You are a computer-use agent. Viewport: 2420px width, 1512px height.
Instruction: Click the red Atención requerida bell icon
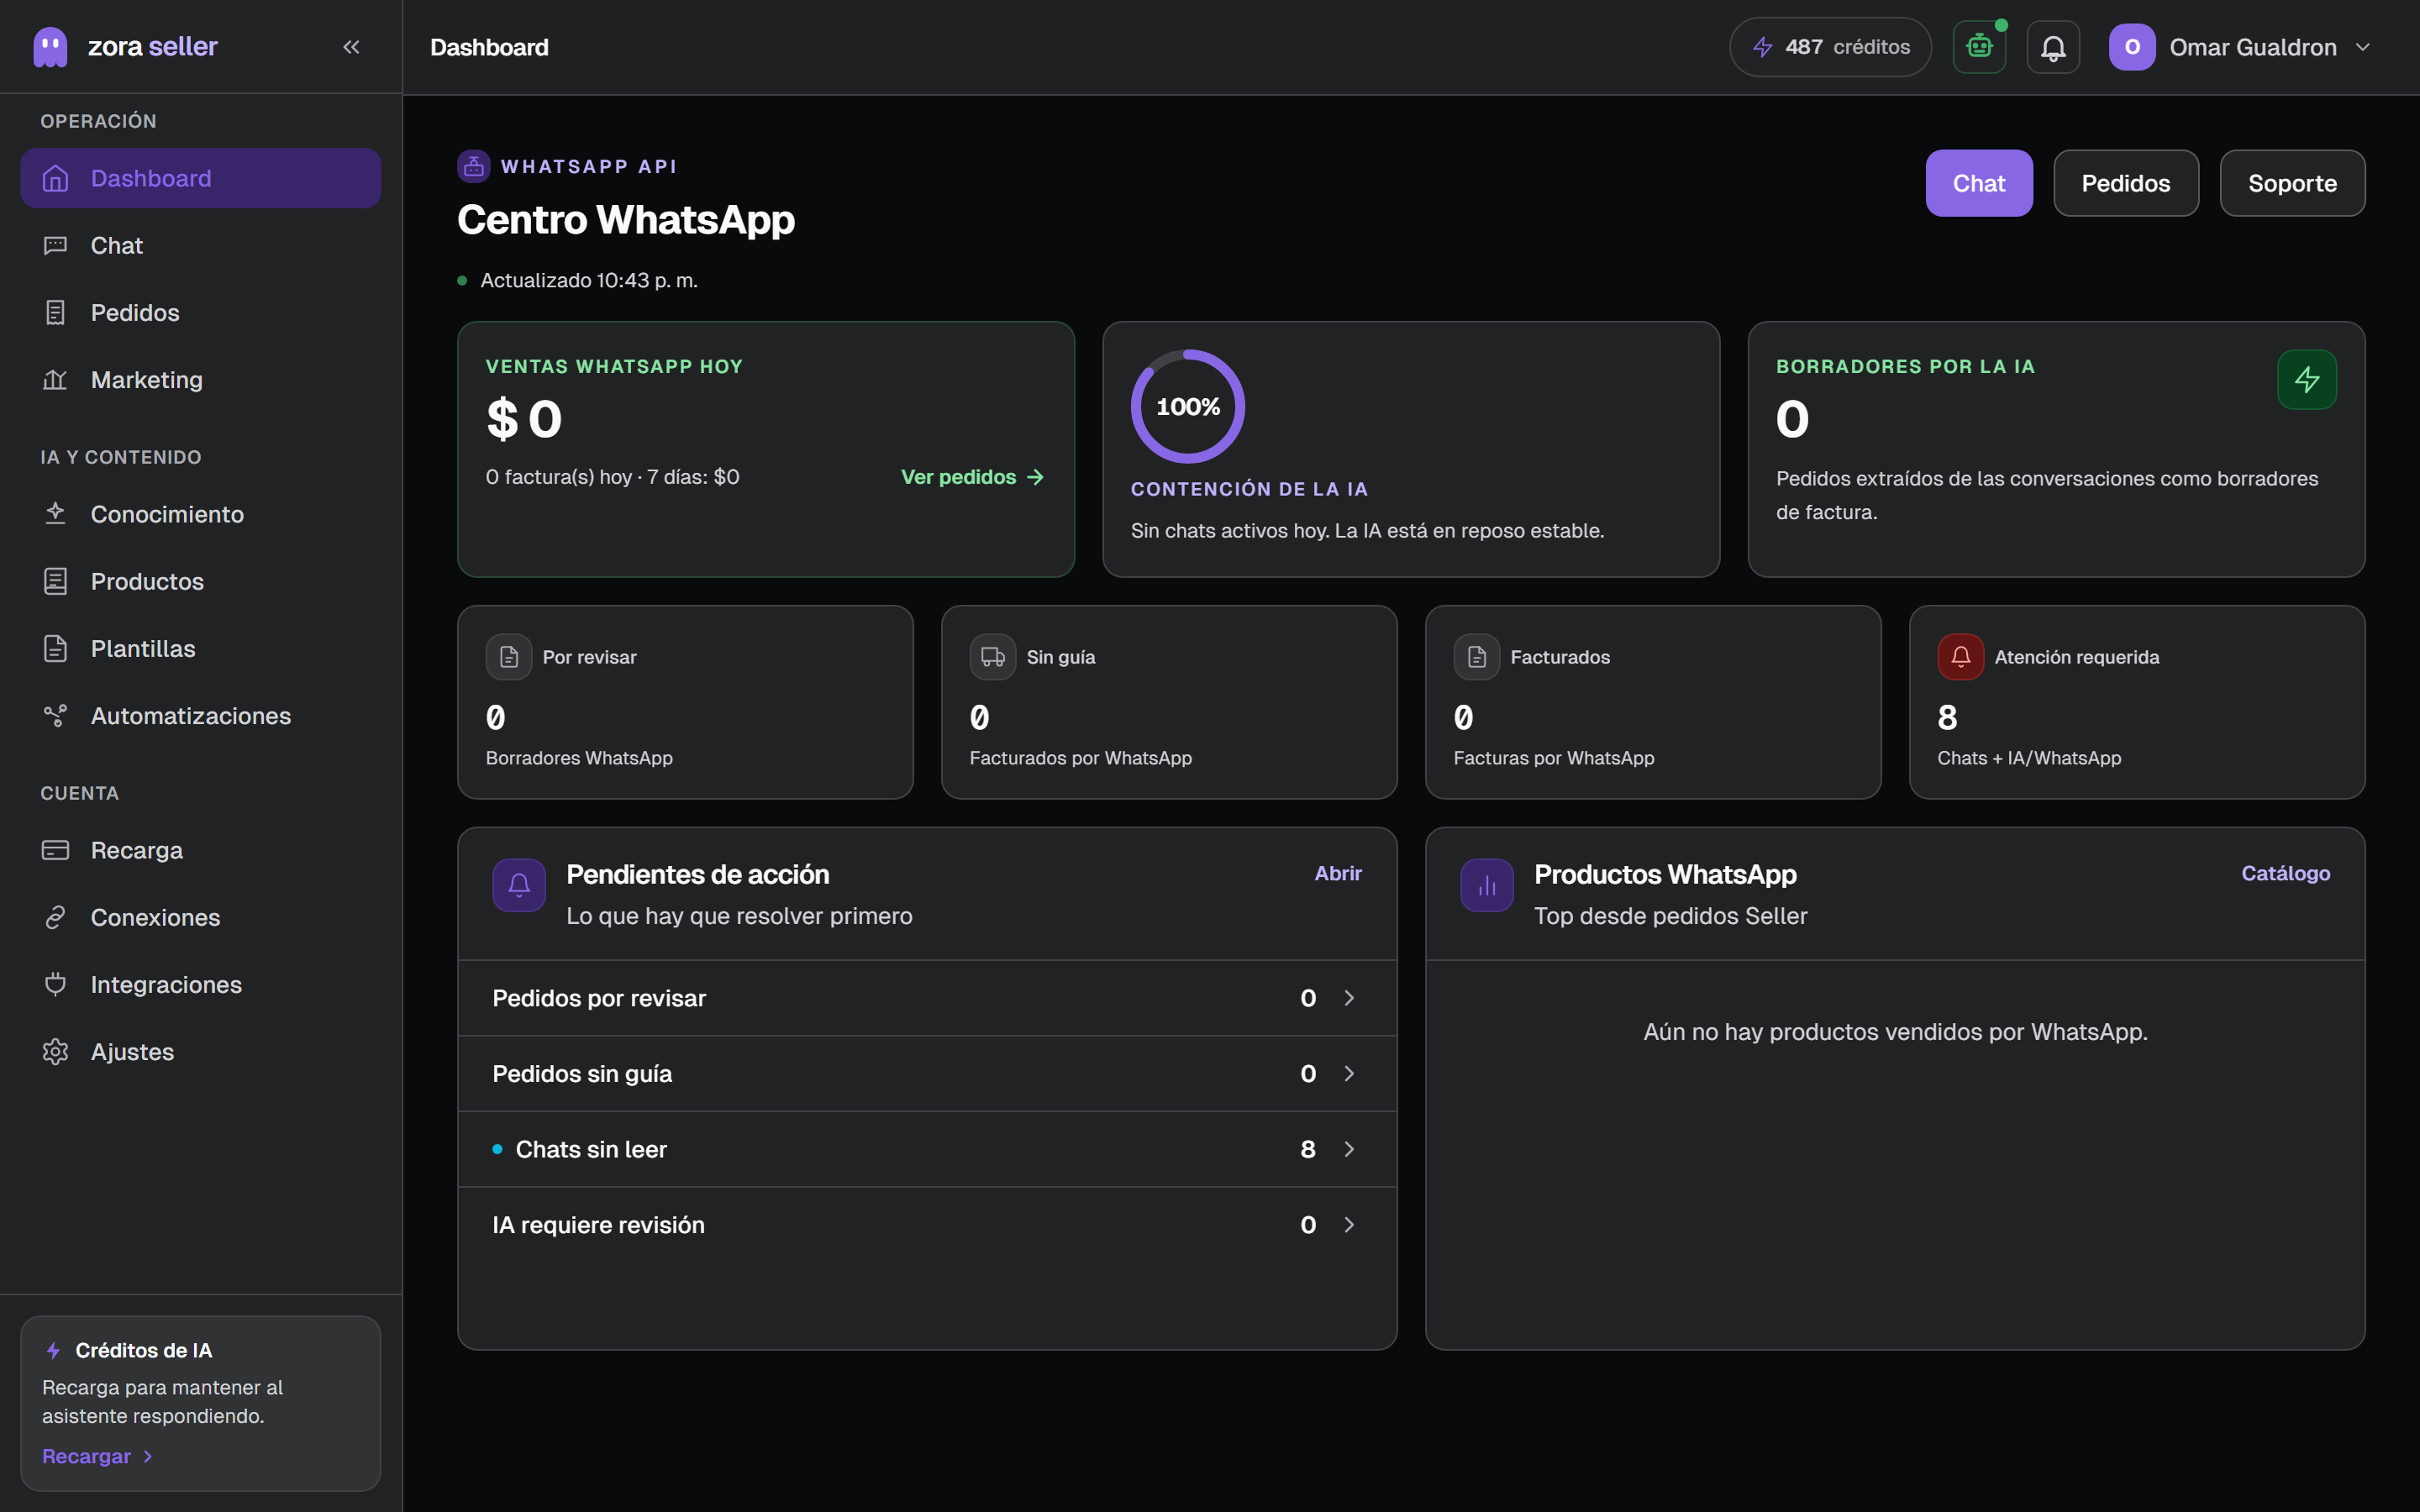(x=1961, y=657)
